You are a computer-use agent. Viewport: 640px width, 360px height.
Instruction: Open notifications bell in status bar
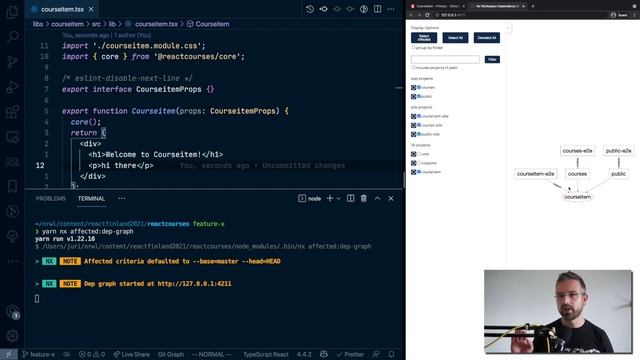pos(391,354)
